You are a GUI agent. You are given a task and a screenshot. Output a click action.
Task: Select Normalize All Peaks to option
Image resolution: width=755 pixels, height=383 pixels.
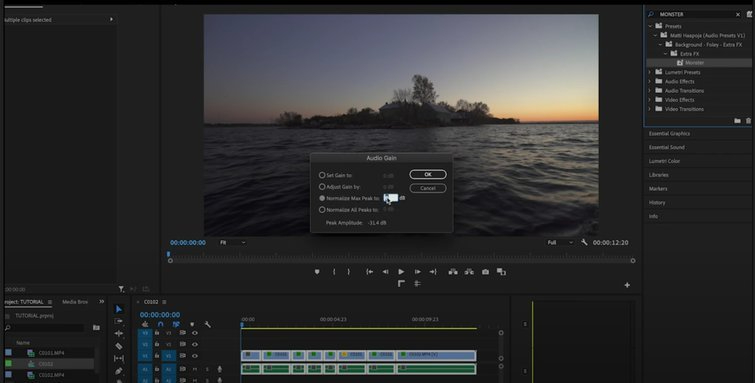pos(322,210)
